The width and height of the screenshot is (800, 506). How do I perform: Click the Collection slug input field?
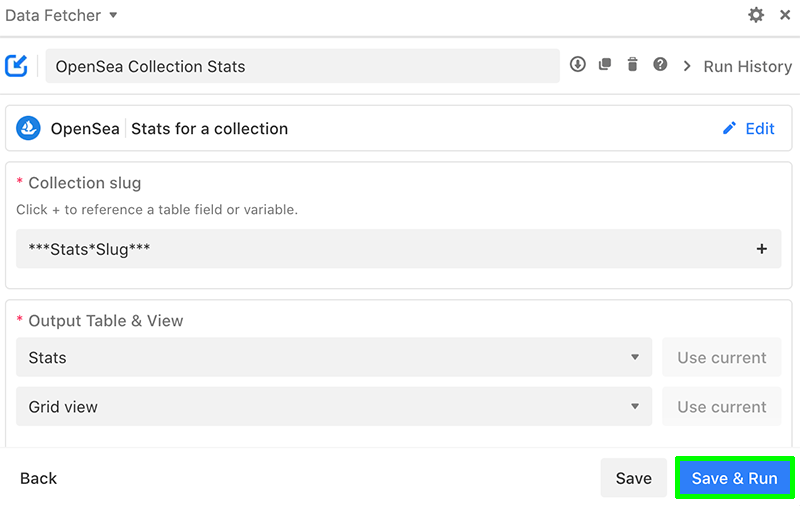[x=398, y=249]
